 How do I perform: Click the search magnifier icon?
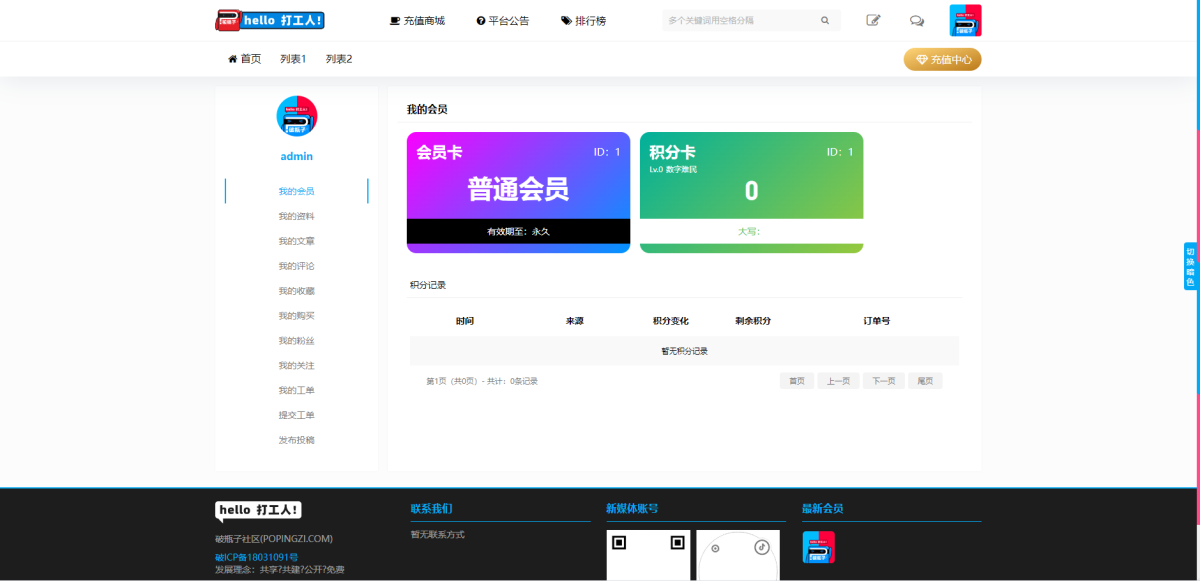coord(825,20)
